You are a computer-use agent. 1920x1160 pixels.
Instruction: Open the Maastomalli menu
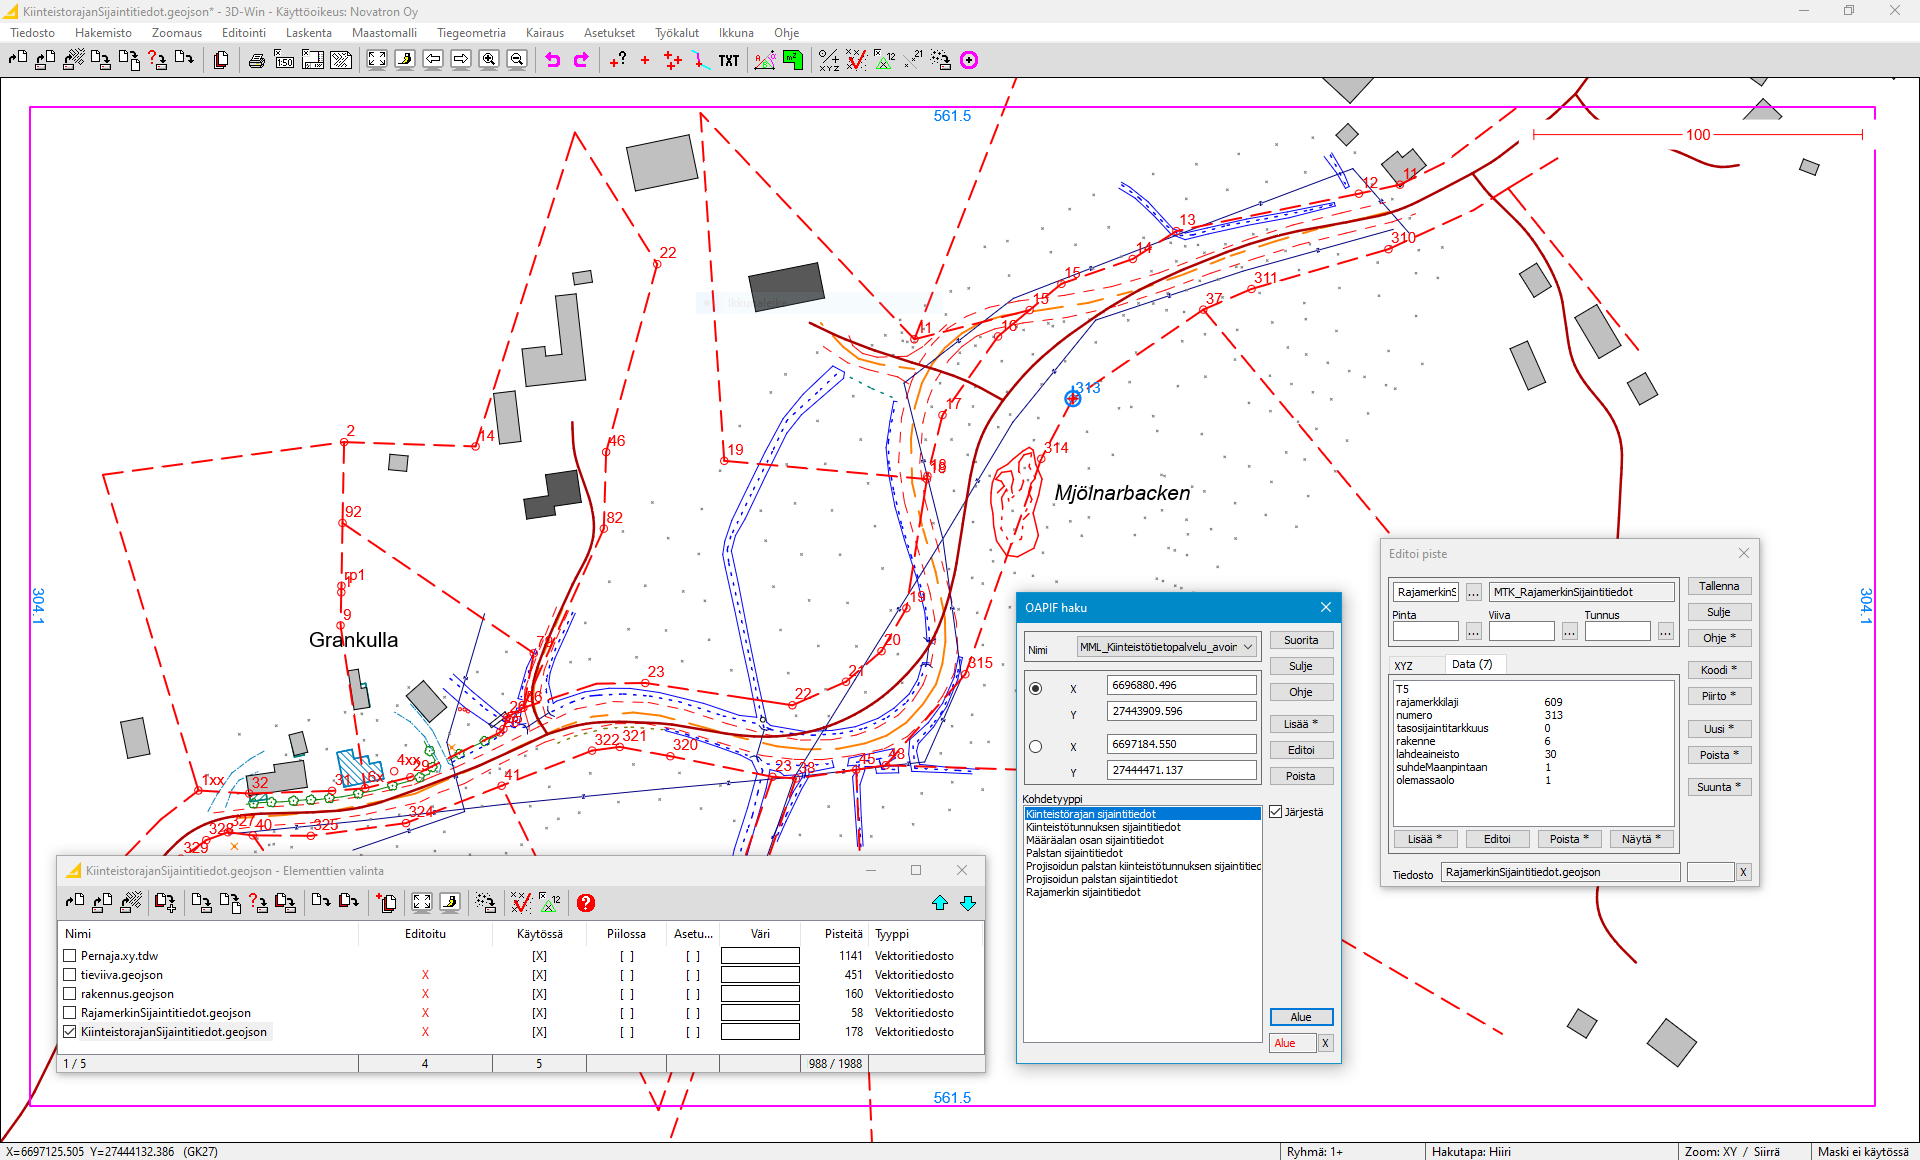point(383,33)
